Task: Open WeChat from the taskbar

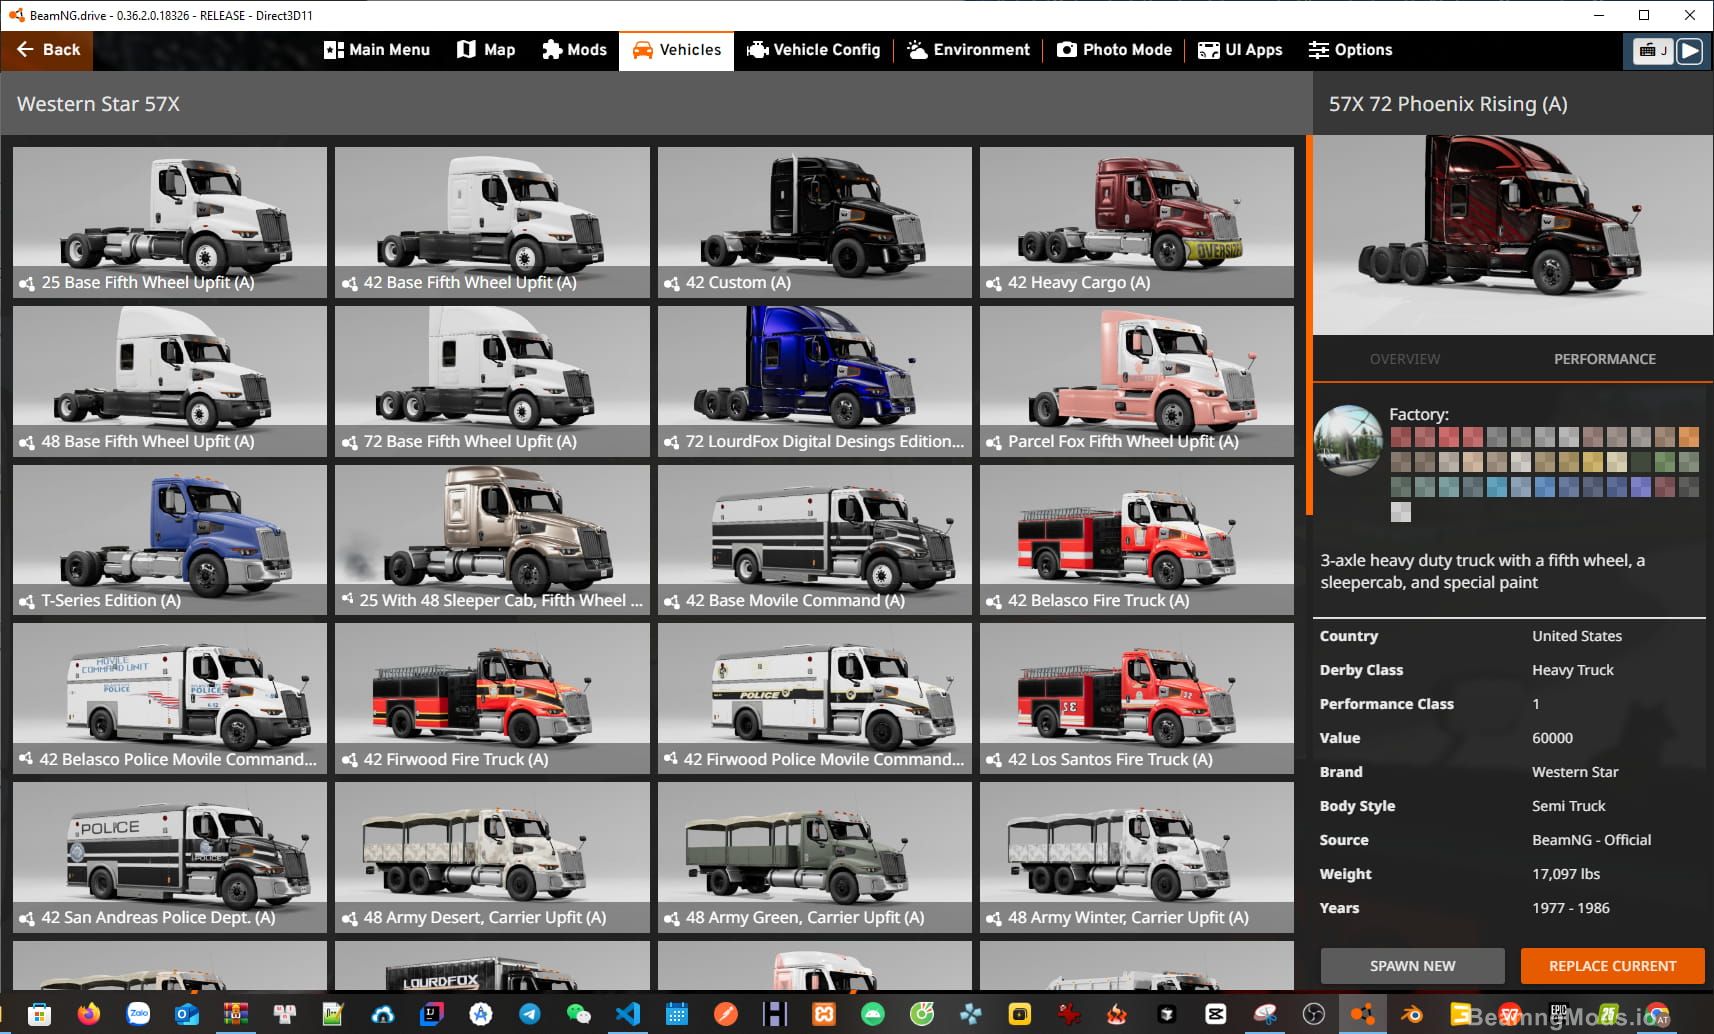Action: [579, 1014]
